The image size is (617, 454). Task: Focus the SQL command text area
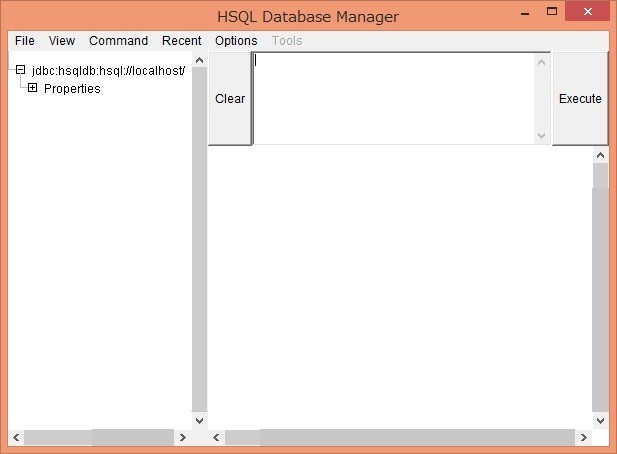pos(395,98)
